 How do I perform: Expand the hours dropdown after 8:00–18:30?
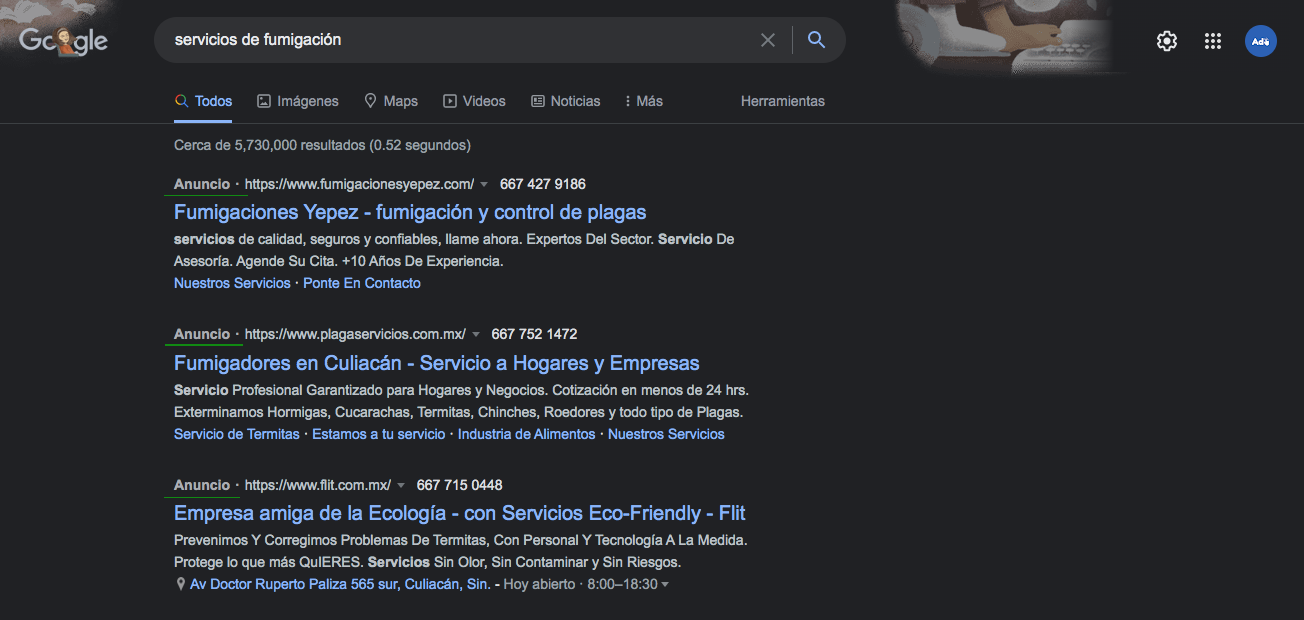pos(666,585)
